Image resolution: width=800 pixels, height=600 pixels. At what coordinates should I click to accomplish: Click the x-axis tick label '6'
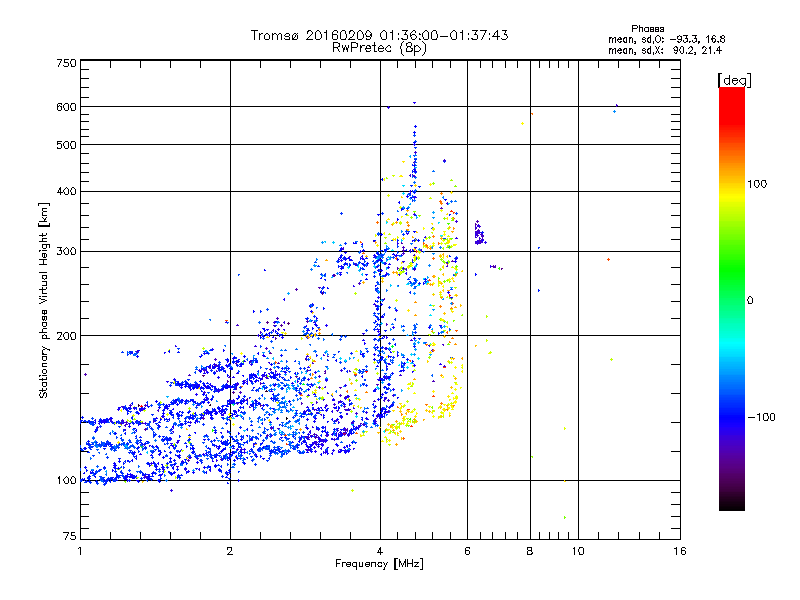467,551
